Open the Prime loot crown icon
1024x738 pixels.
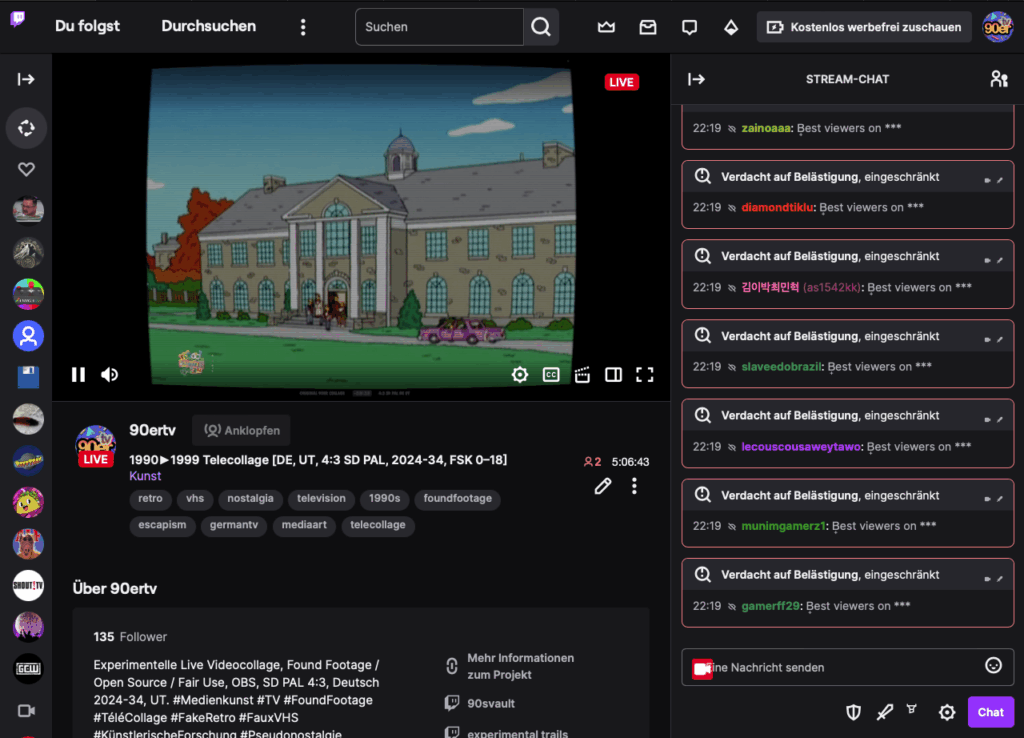coord(606,27)
